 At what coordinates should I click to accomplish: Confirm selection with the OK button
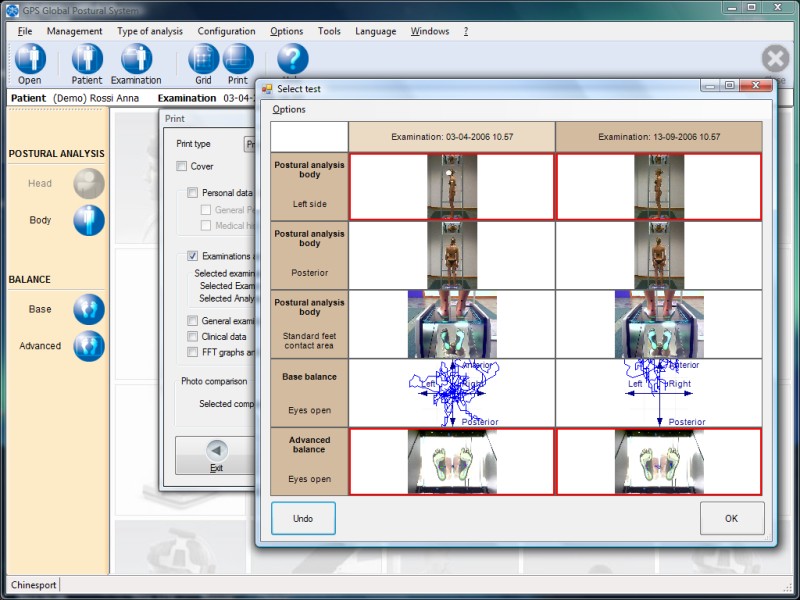732,518
